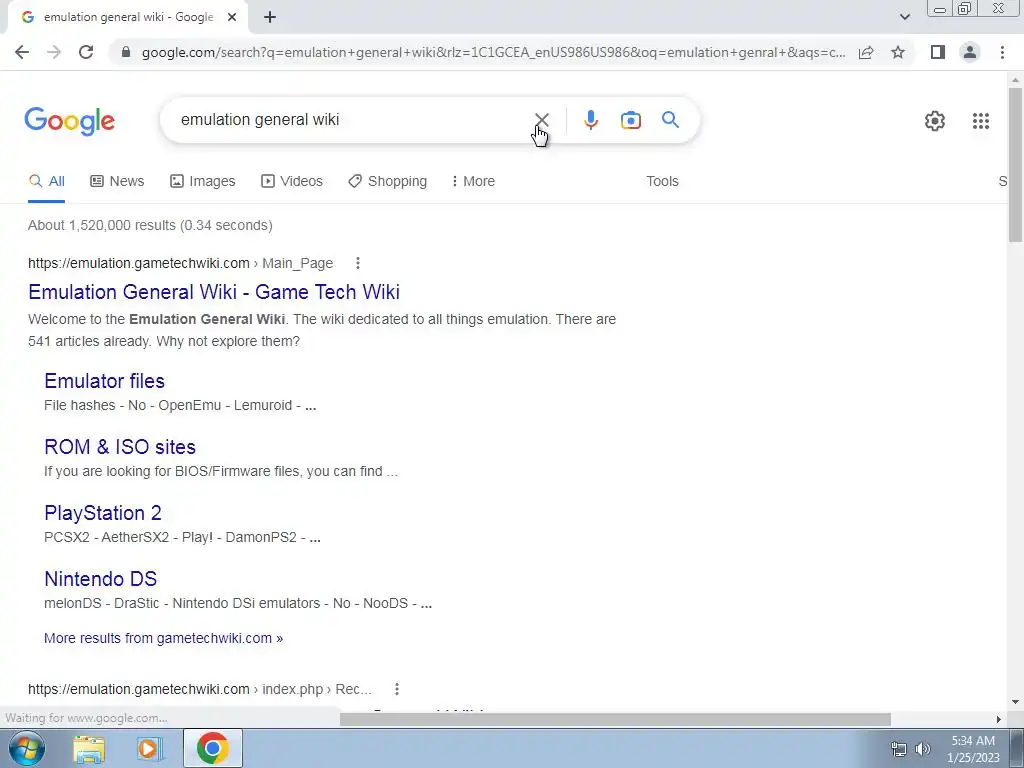Click the browser back arrow
Viewport: 1024px width, 768px height.
coord(22,52)
